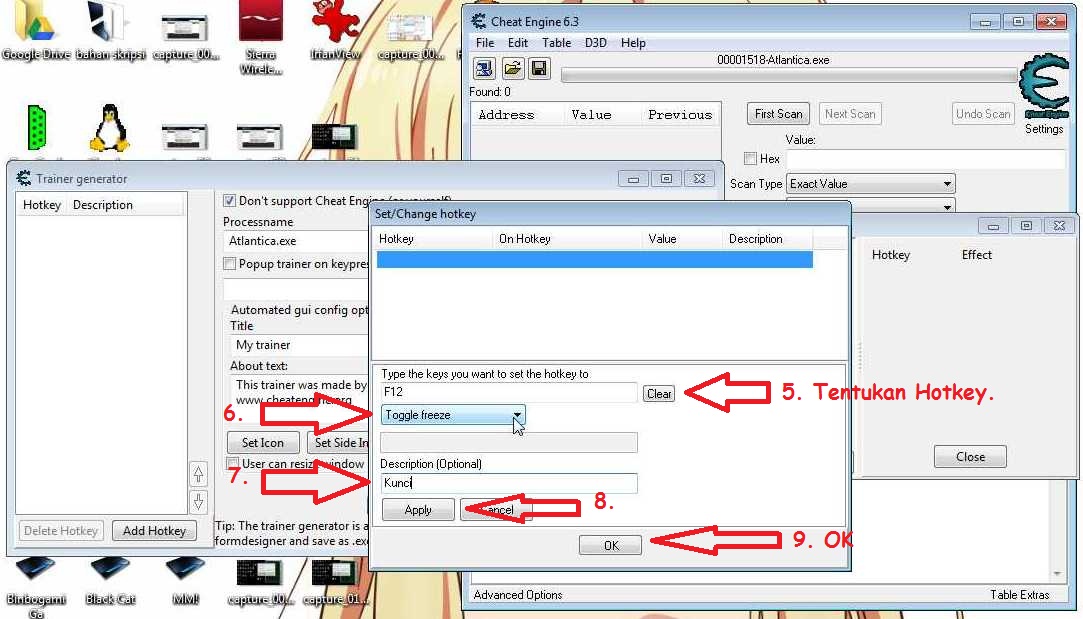The width and height of the screenshot is (1083, 619).
Task: Toggle User can resize window checkbox
Action: (x=233, y=464)
